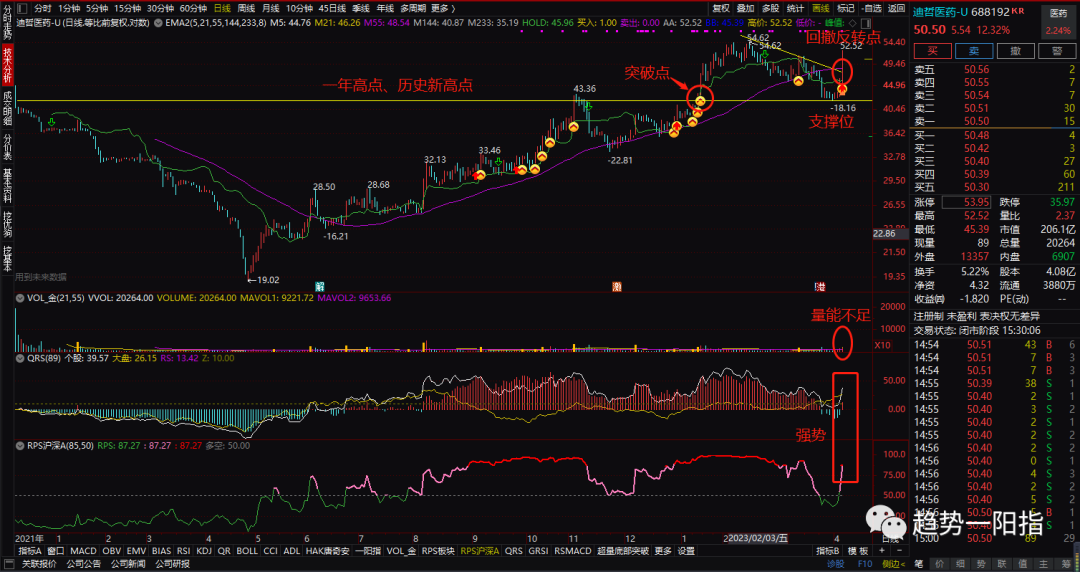Click the 激 marker on the time axis
Image resolution: width=1080 pixels, height=572 pixels.
(x=617, y=286)
